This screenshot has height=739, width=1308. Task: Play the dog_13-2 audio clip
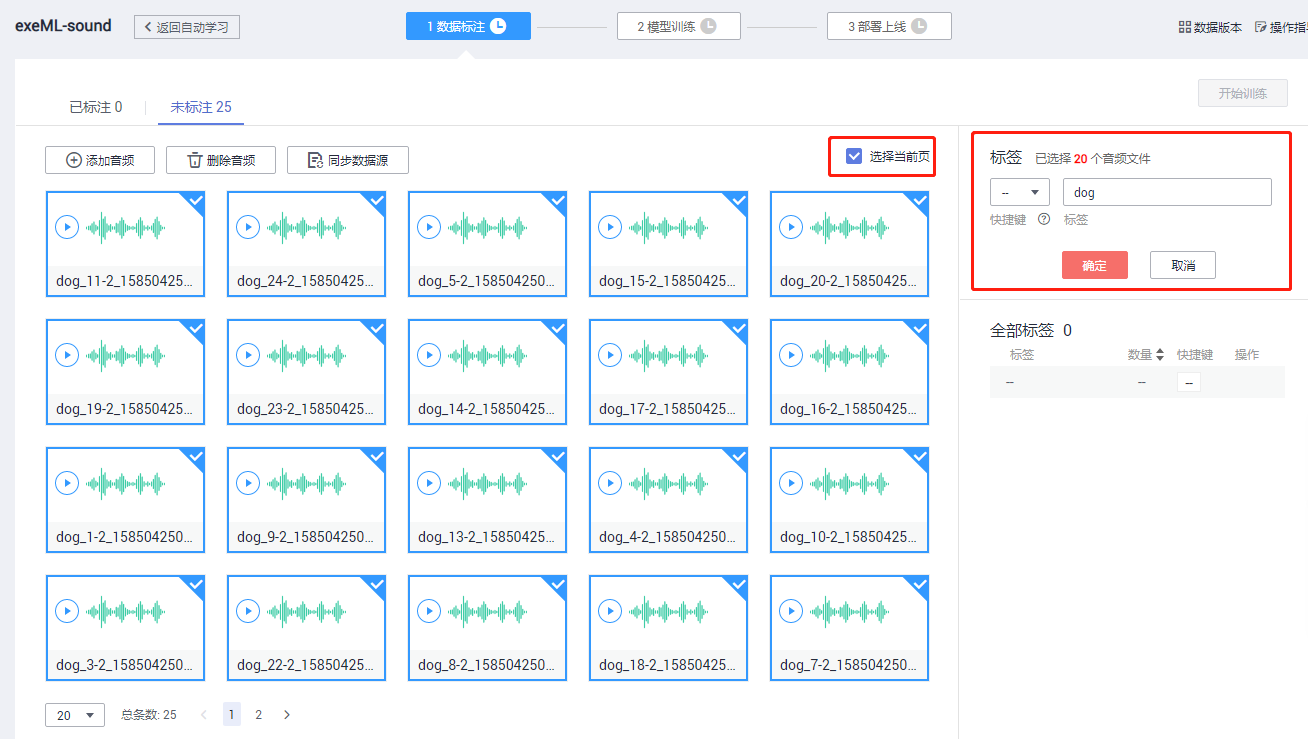click(429, 483)
